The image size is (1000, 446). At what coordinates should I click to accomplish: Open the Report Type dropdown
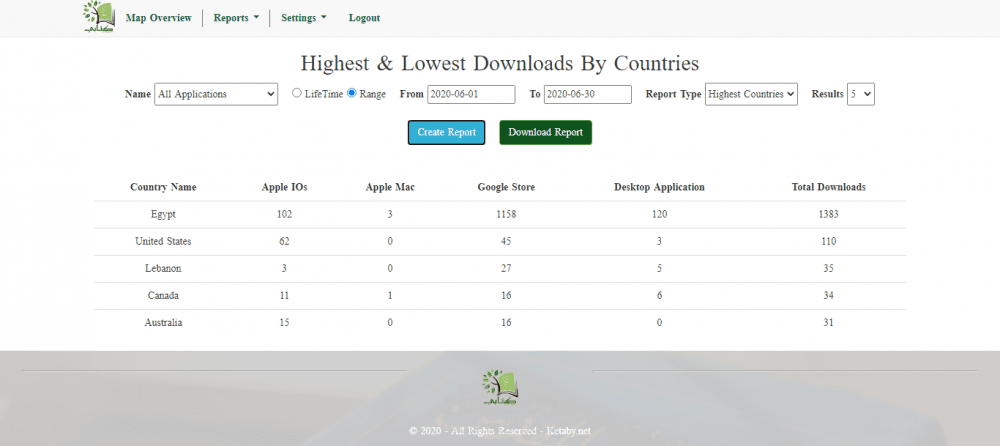[x=751, y=94]
